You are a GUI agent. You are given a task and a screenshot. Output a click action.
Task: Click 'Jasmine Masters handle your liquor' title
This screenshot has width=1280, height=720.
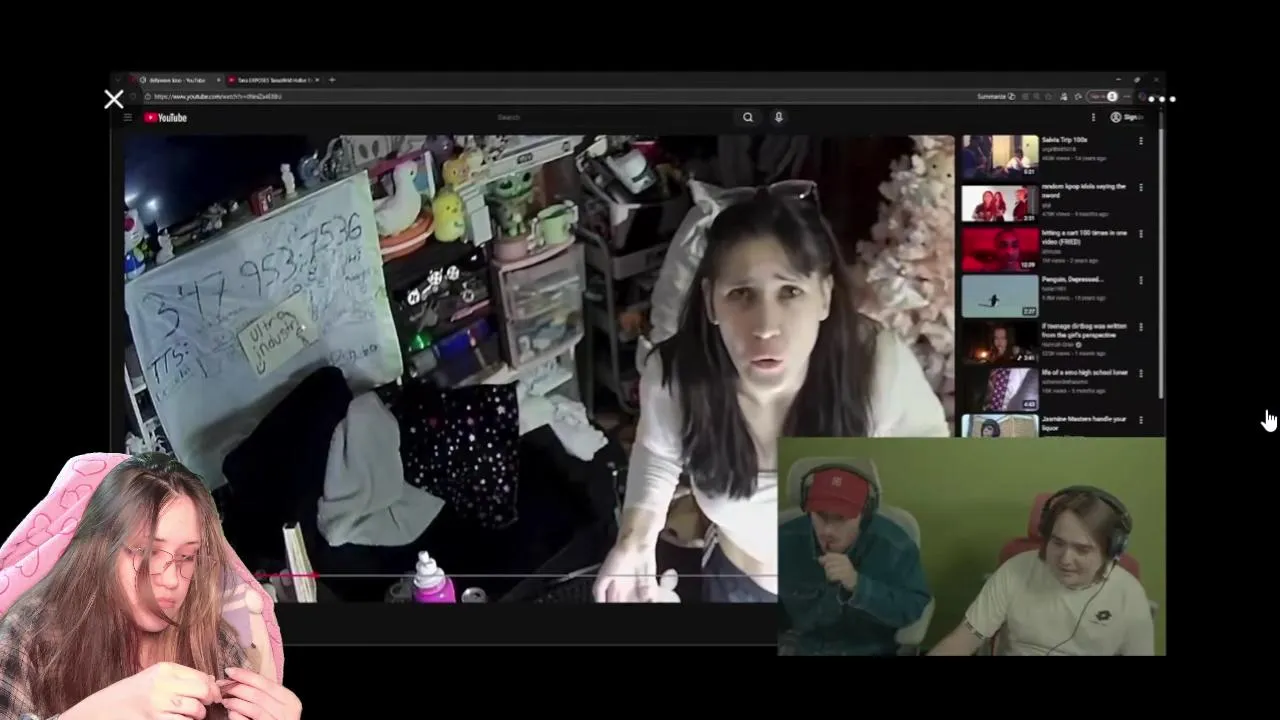1084,423
